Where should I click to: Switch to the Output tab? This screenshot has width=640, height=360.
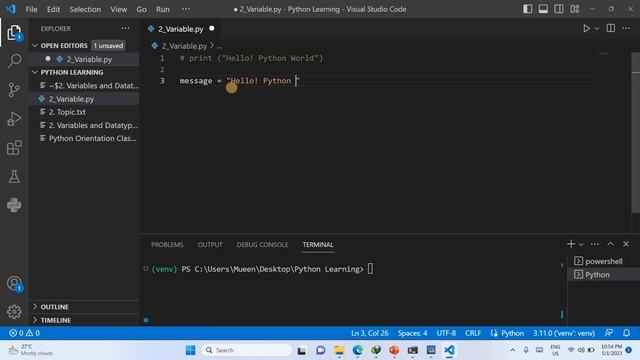pyautogui.click(x=210, y=244)
